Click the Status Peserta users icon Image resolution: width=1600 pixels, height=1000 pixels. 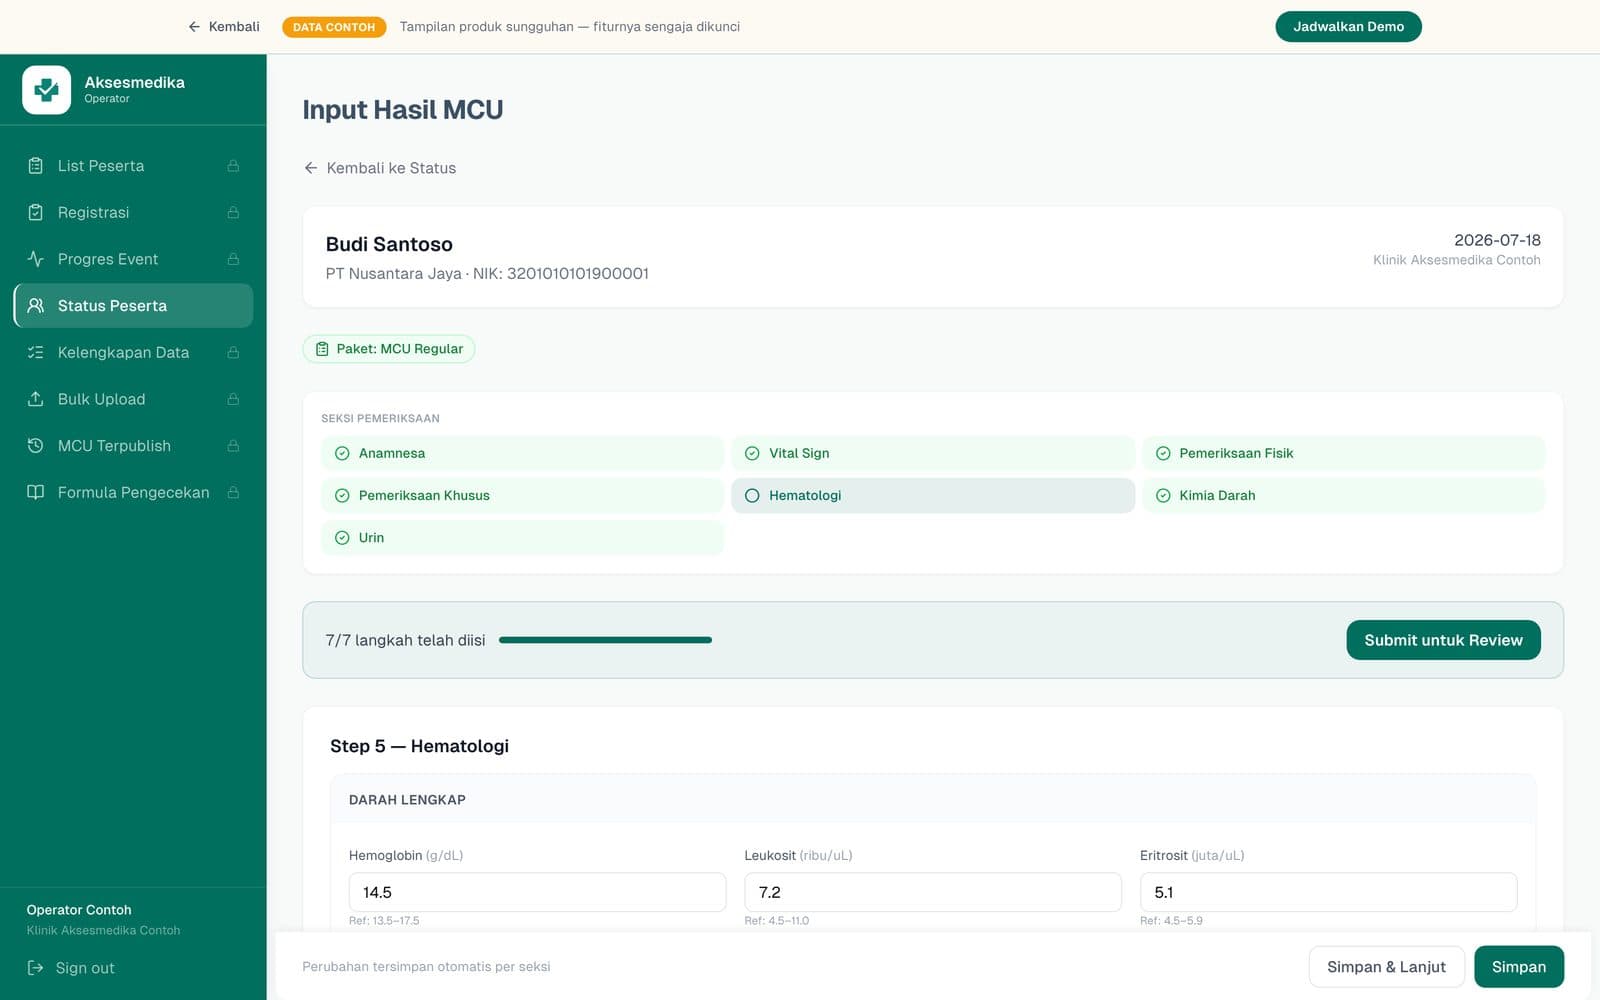click(x=36, y=306)
